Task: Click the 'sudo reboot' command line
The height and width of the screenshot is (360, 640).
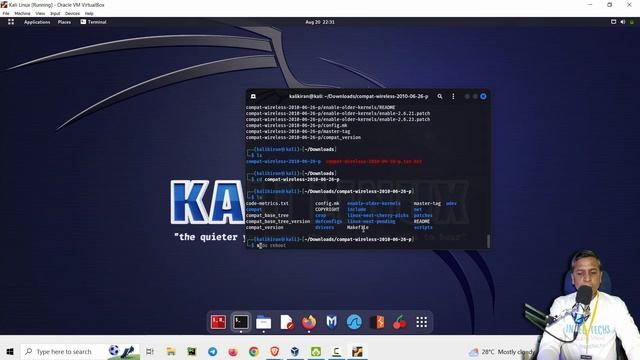Action: pos(271,245)
